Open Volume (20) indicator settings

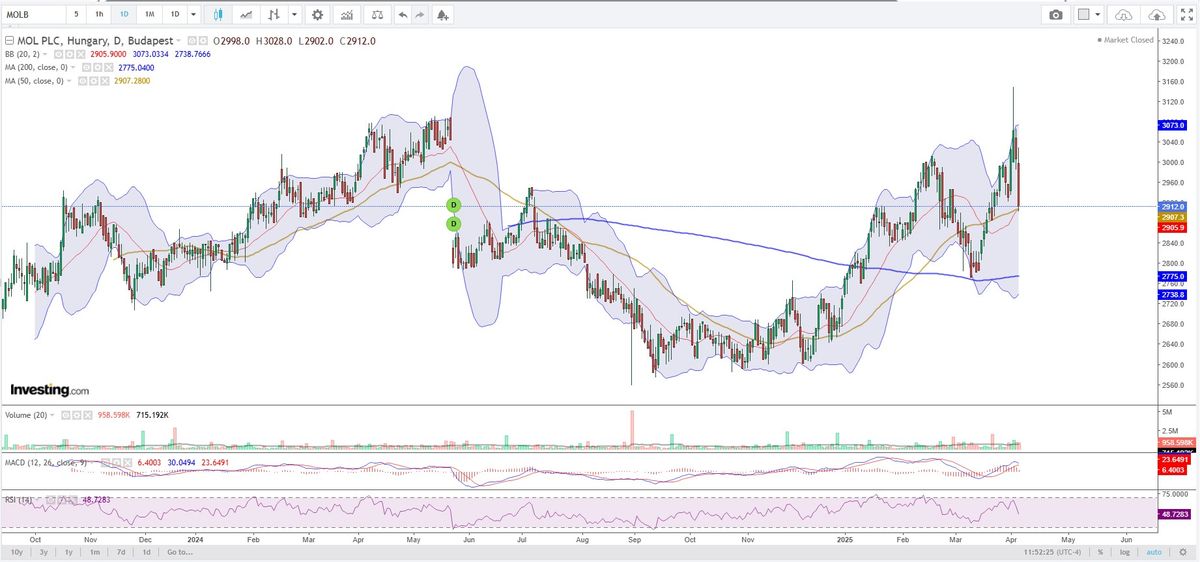[76, 415]
